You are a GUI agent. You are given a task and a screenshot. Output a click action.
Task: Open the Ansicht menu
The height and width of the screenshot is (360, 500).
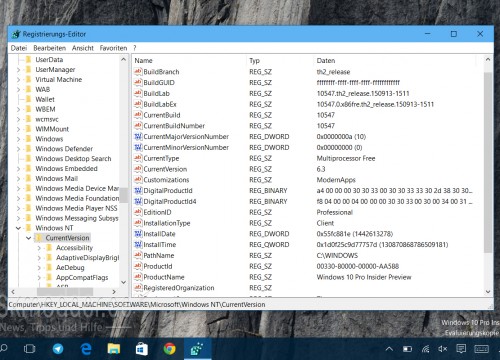[83, 48]
